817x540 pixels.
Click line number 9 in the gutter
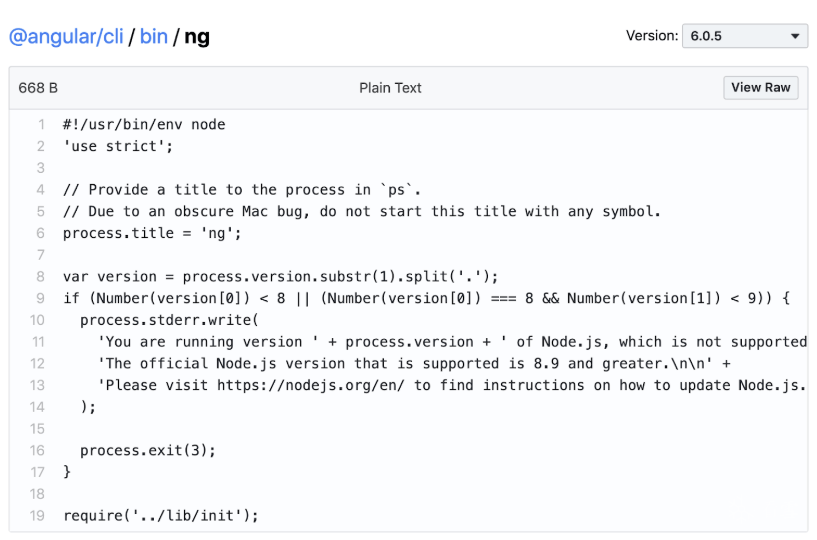tap(41, 298)
